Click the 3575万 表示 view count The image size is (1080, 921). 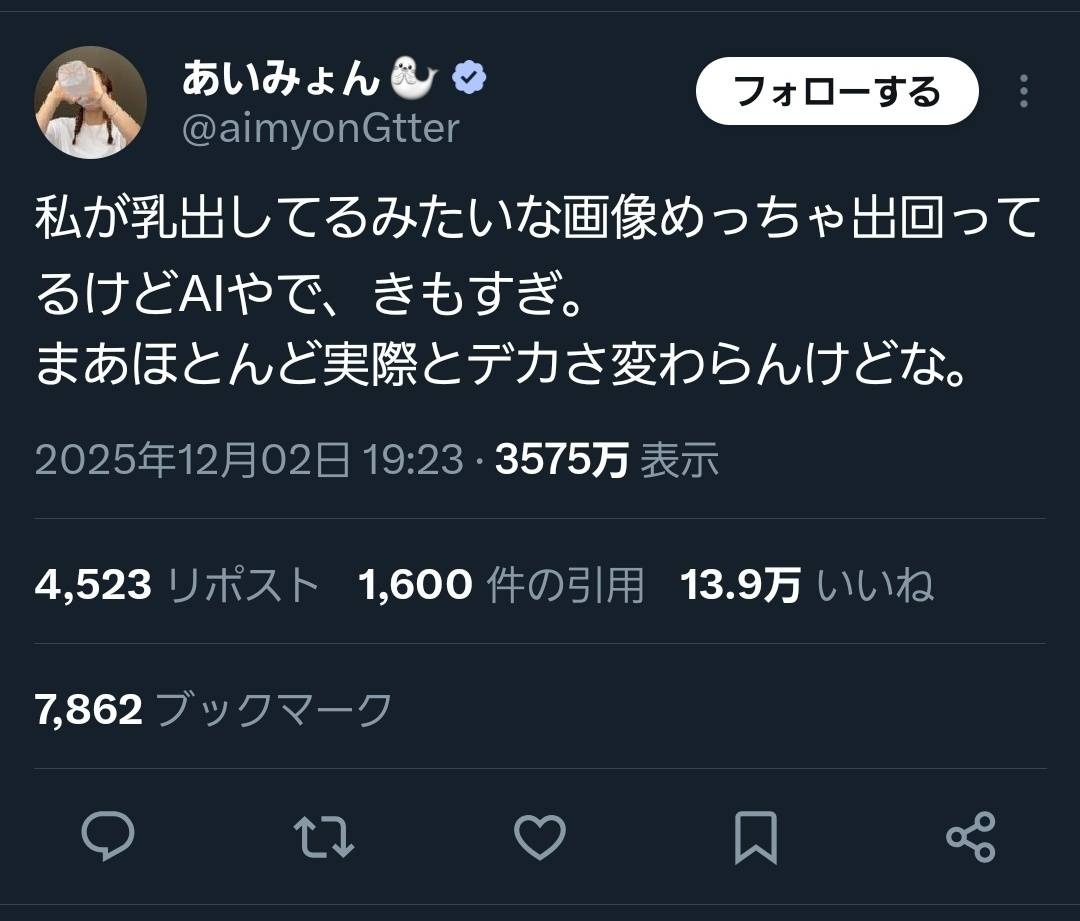point(606,461)
